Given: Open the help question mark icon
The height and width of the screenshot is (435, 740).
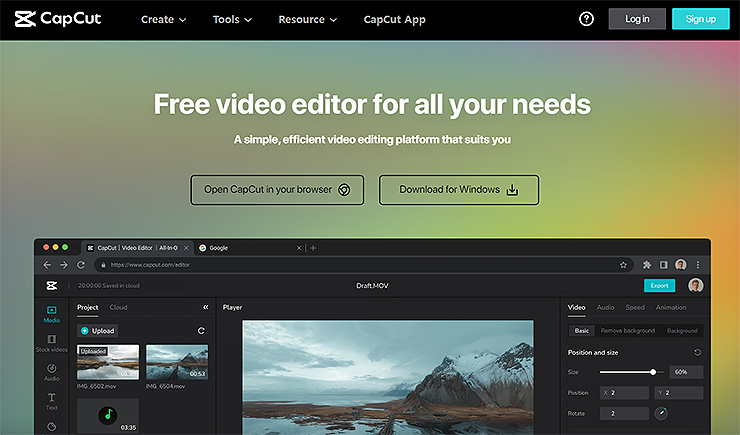Looking at the screenshot, I should [586, 19].
